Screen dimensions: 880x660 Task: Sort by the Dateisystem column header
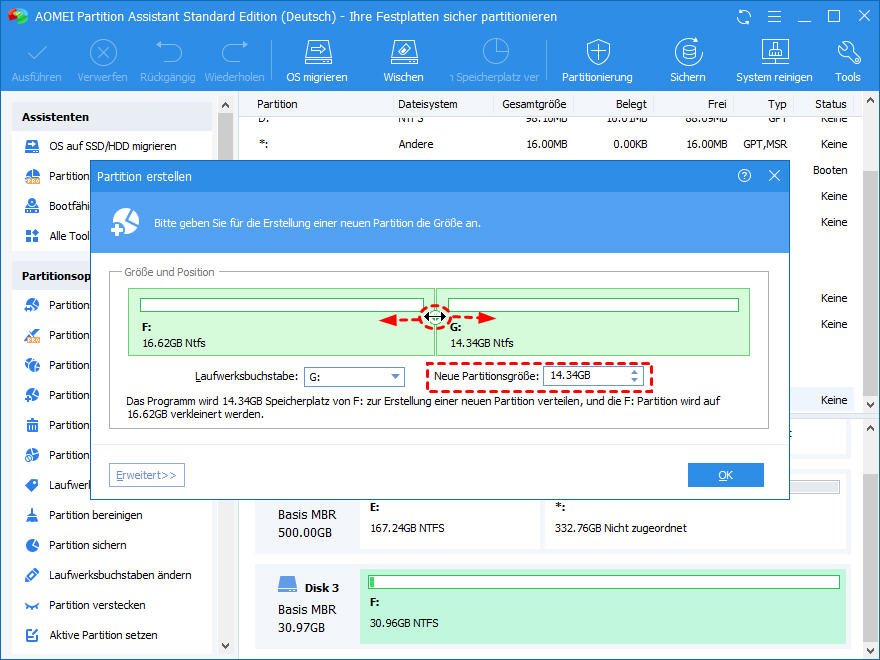pos(428,104)
